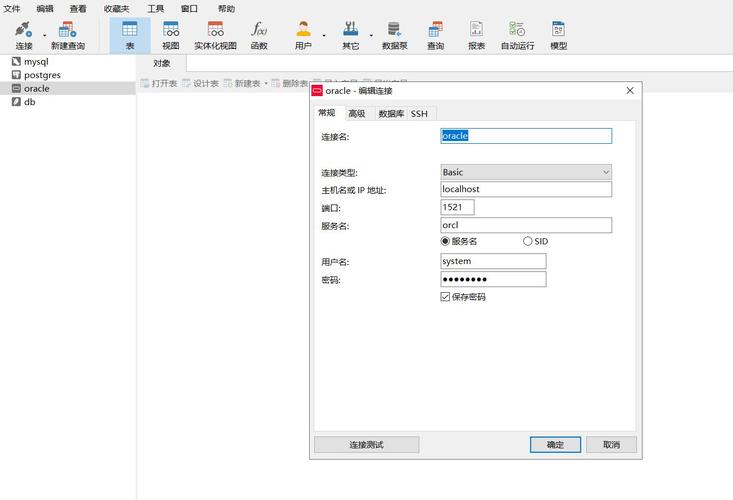The height and width of the screenshot is (500, 733).
Task: Select the 表 (Table) toolbar icon
Action: tap(130, 35)
